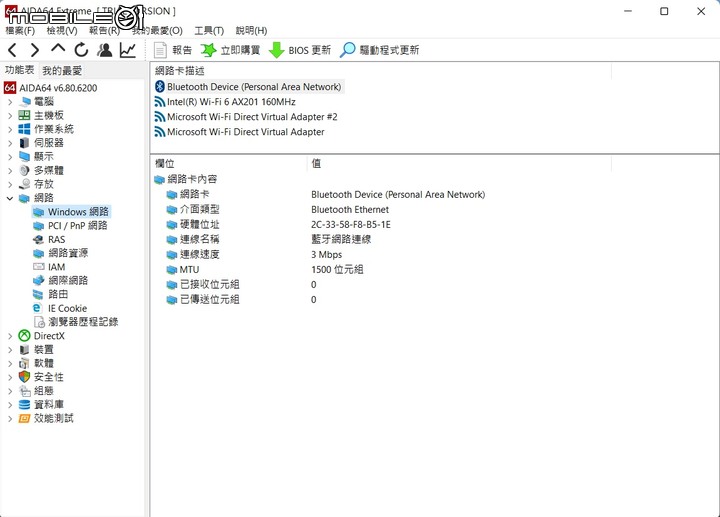
Task: Open the user manager person icon
Action: (105, 50)
